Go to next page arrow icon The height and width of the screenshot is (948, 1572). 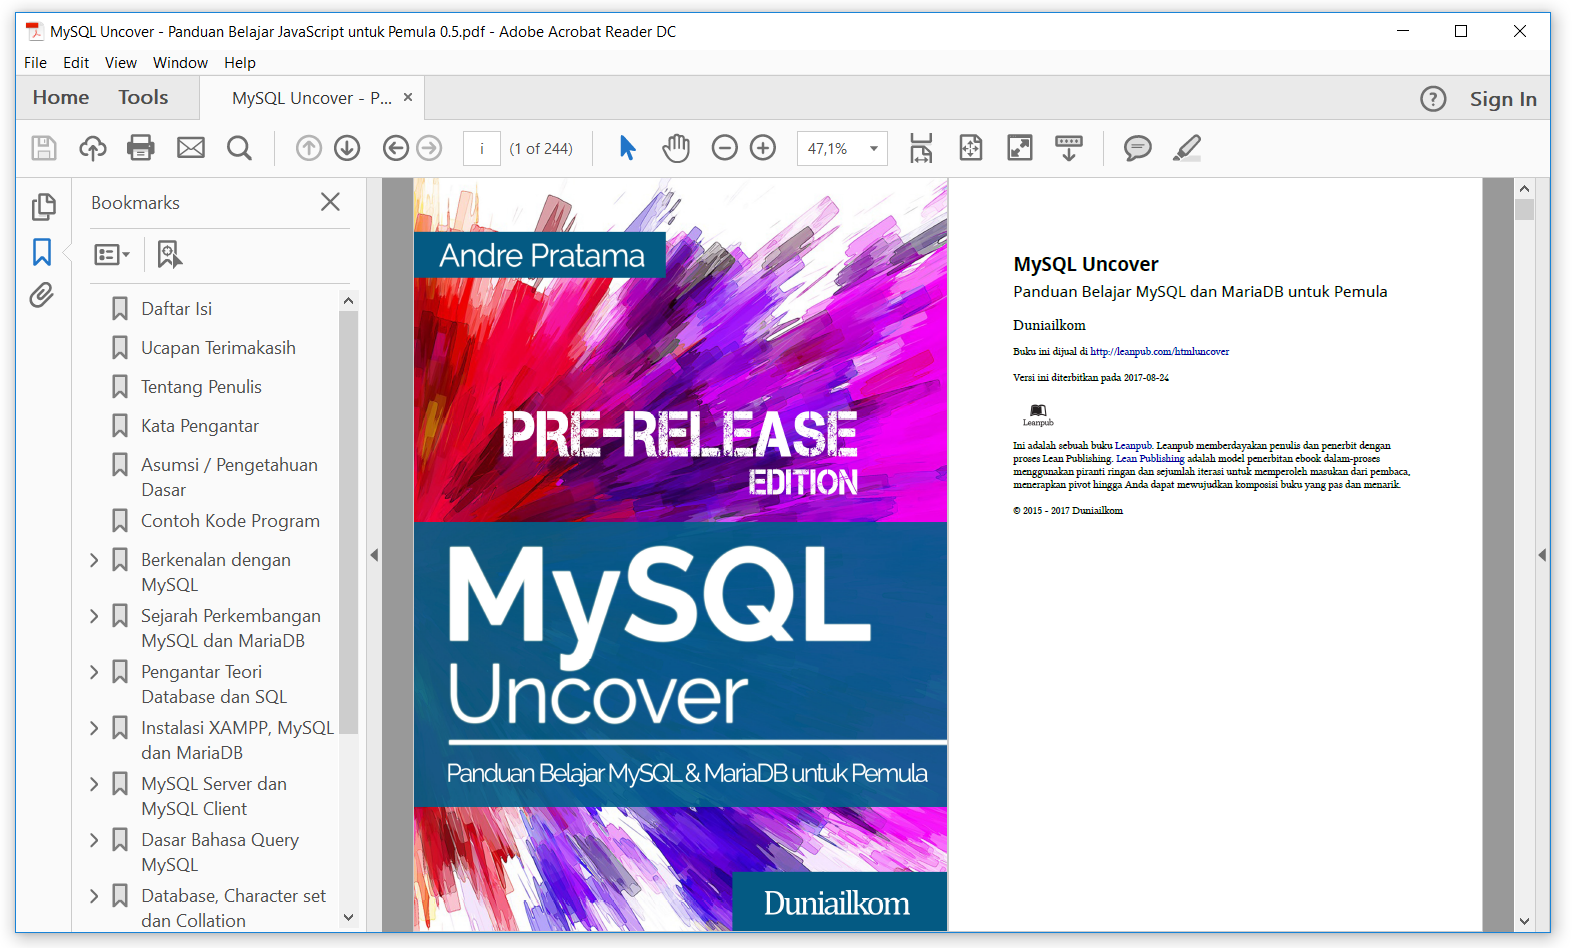tap(347, 148)
